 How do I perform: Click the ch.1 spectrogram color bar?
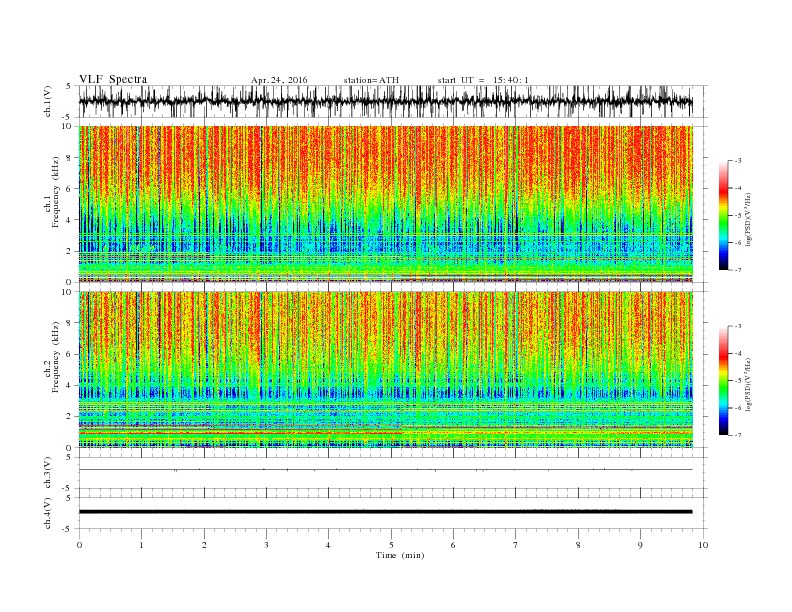click(x=723, y=215)
